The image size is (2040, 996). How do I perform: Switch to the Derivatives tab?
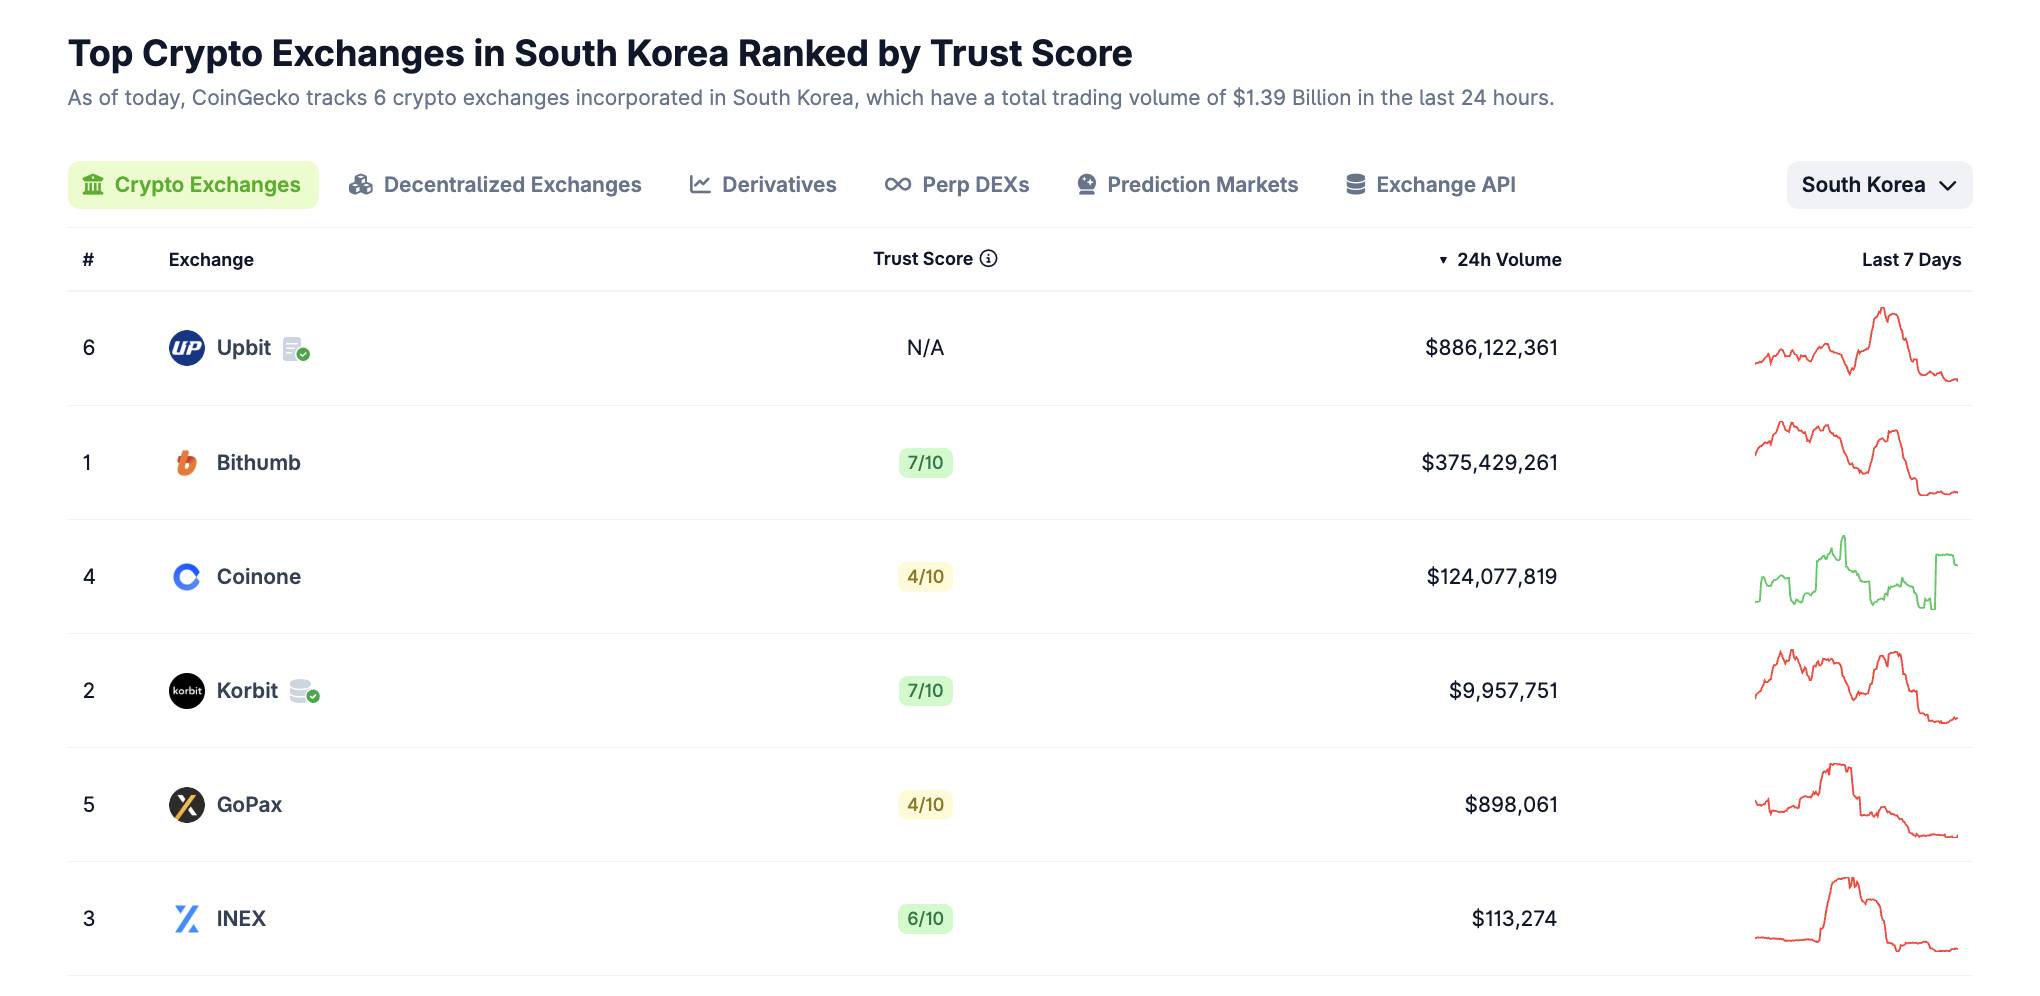pyautogui.click(x=763, y=185)
